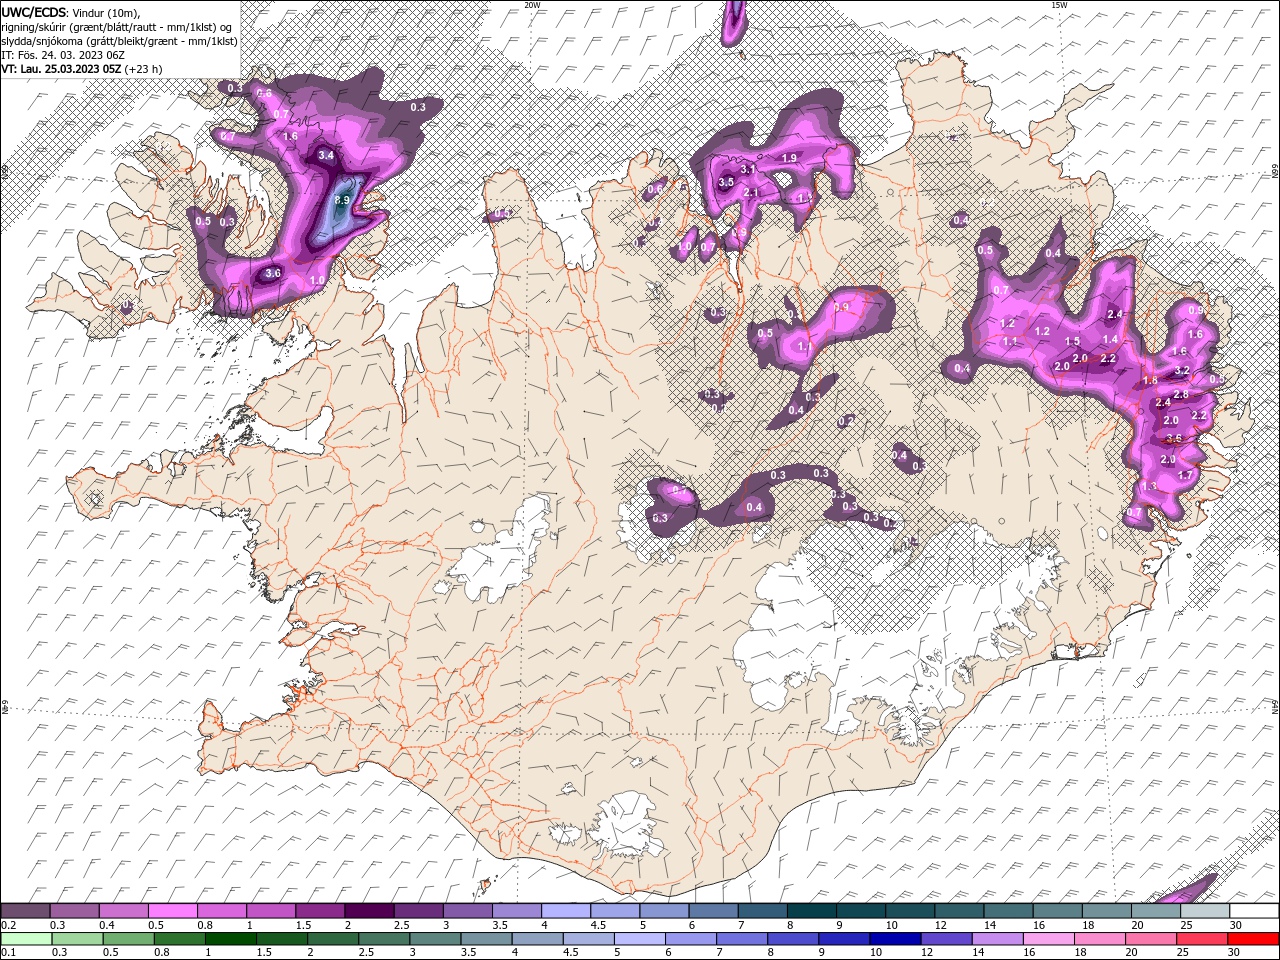Pick upper legend swatch between 4 and 4.5

[566, 911]
